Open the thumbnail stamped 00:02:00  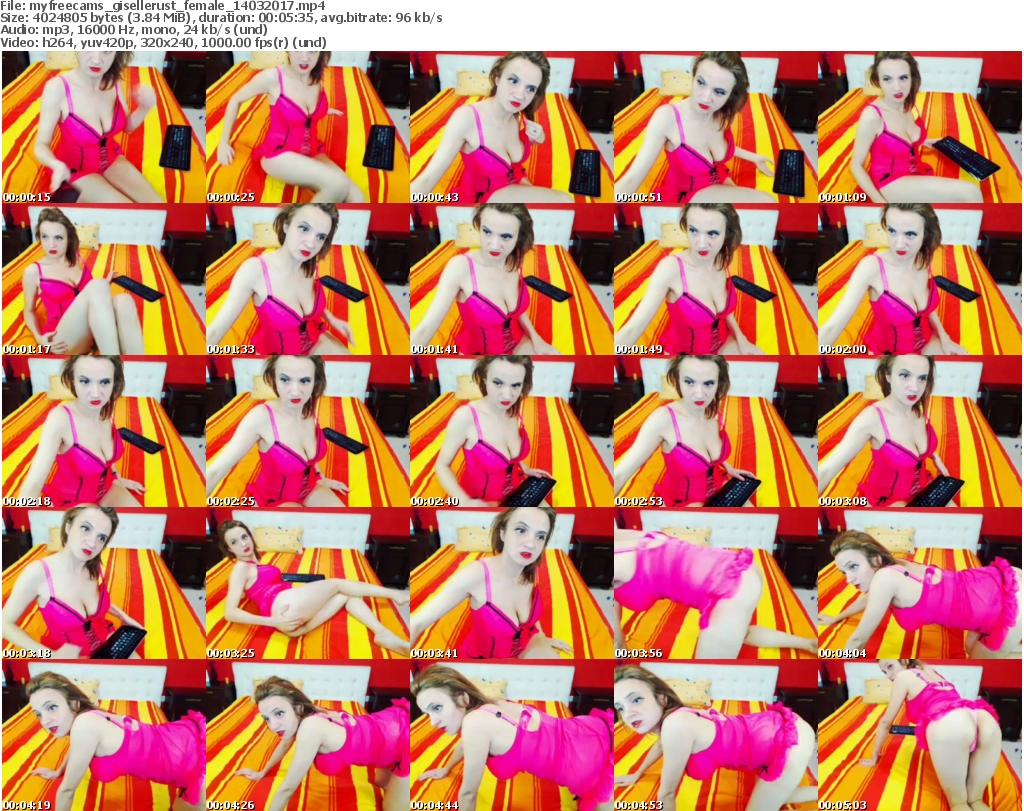tap(920, 279)
